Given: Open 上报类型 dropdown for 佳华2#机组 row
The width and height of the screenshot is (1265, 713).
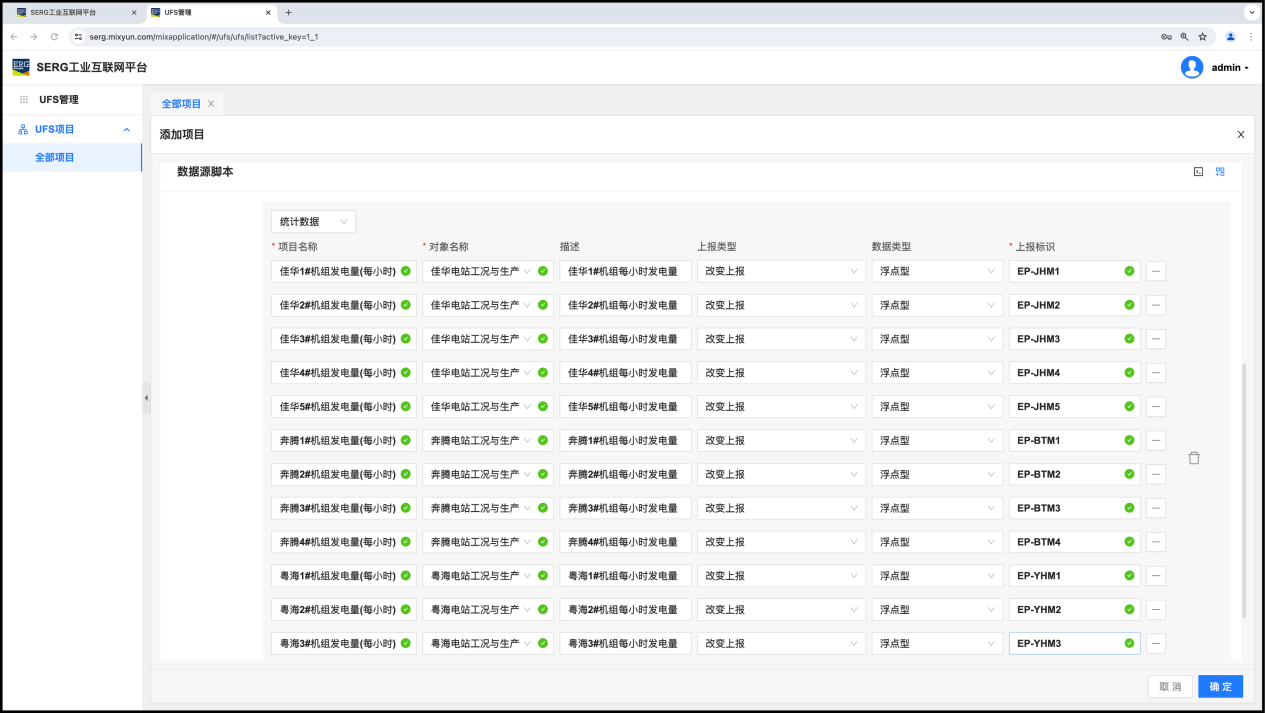Looking at the screenshot, I should (x=780, y=305).
